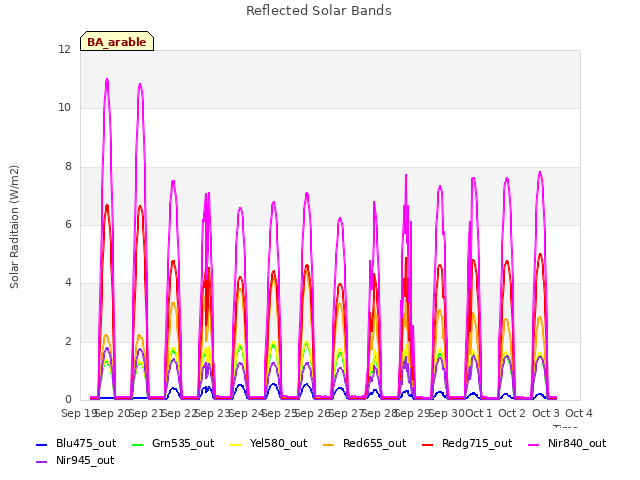Click the orange Red655_out legend swatch
The image size is (640, 480).
pos(329,444)
